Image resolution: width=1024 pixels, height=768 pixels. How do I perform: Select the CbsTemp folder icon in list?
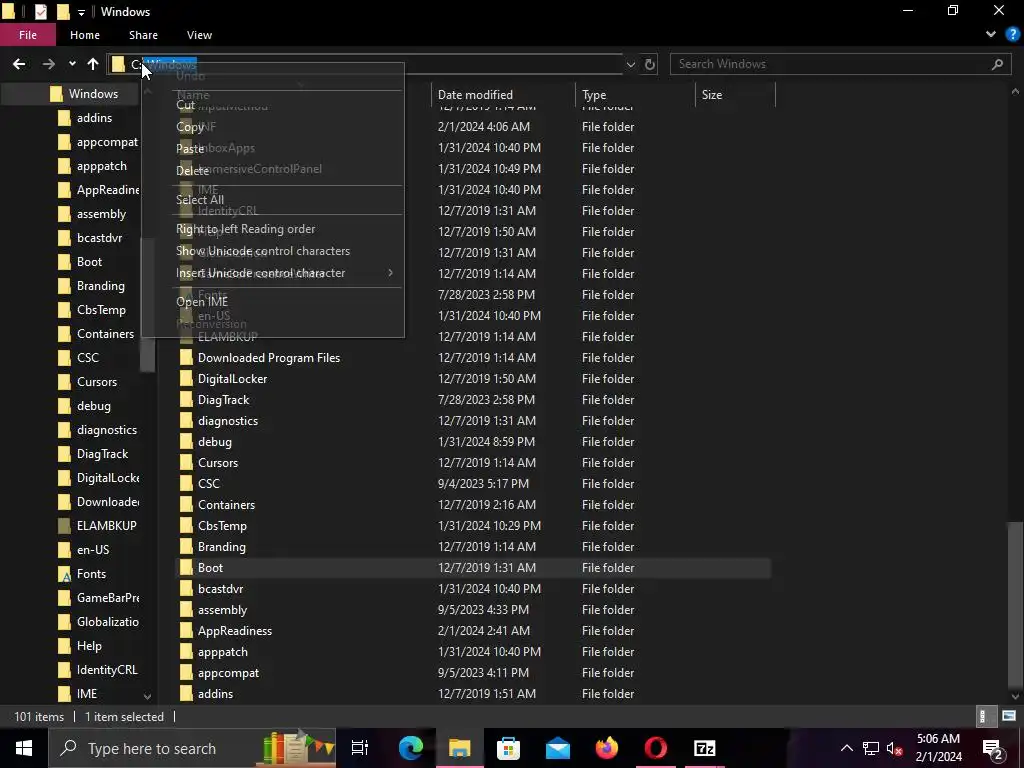pos(186,526)
